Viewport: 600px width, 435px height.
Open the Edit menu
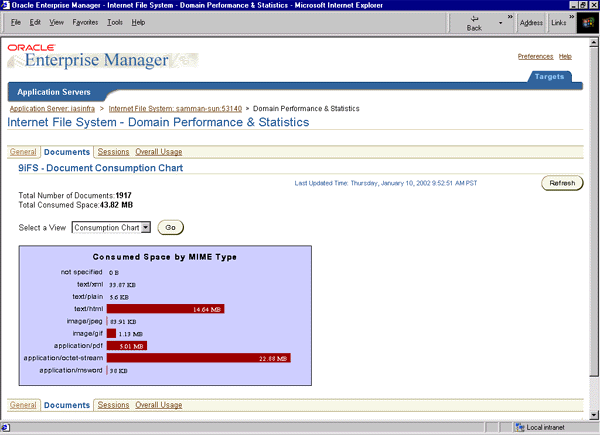[x=35, y=22]
